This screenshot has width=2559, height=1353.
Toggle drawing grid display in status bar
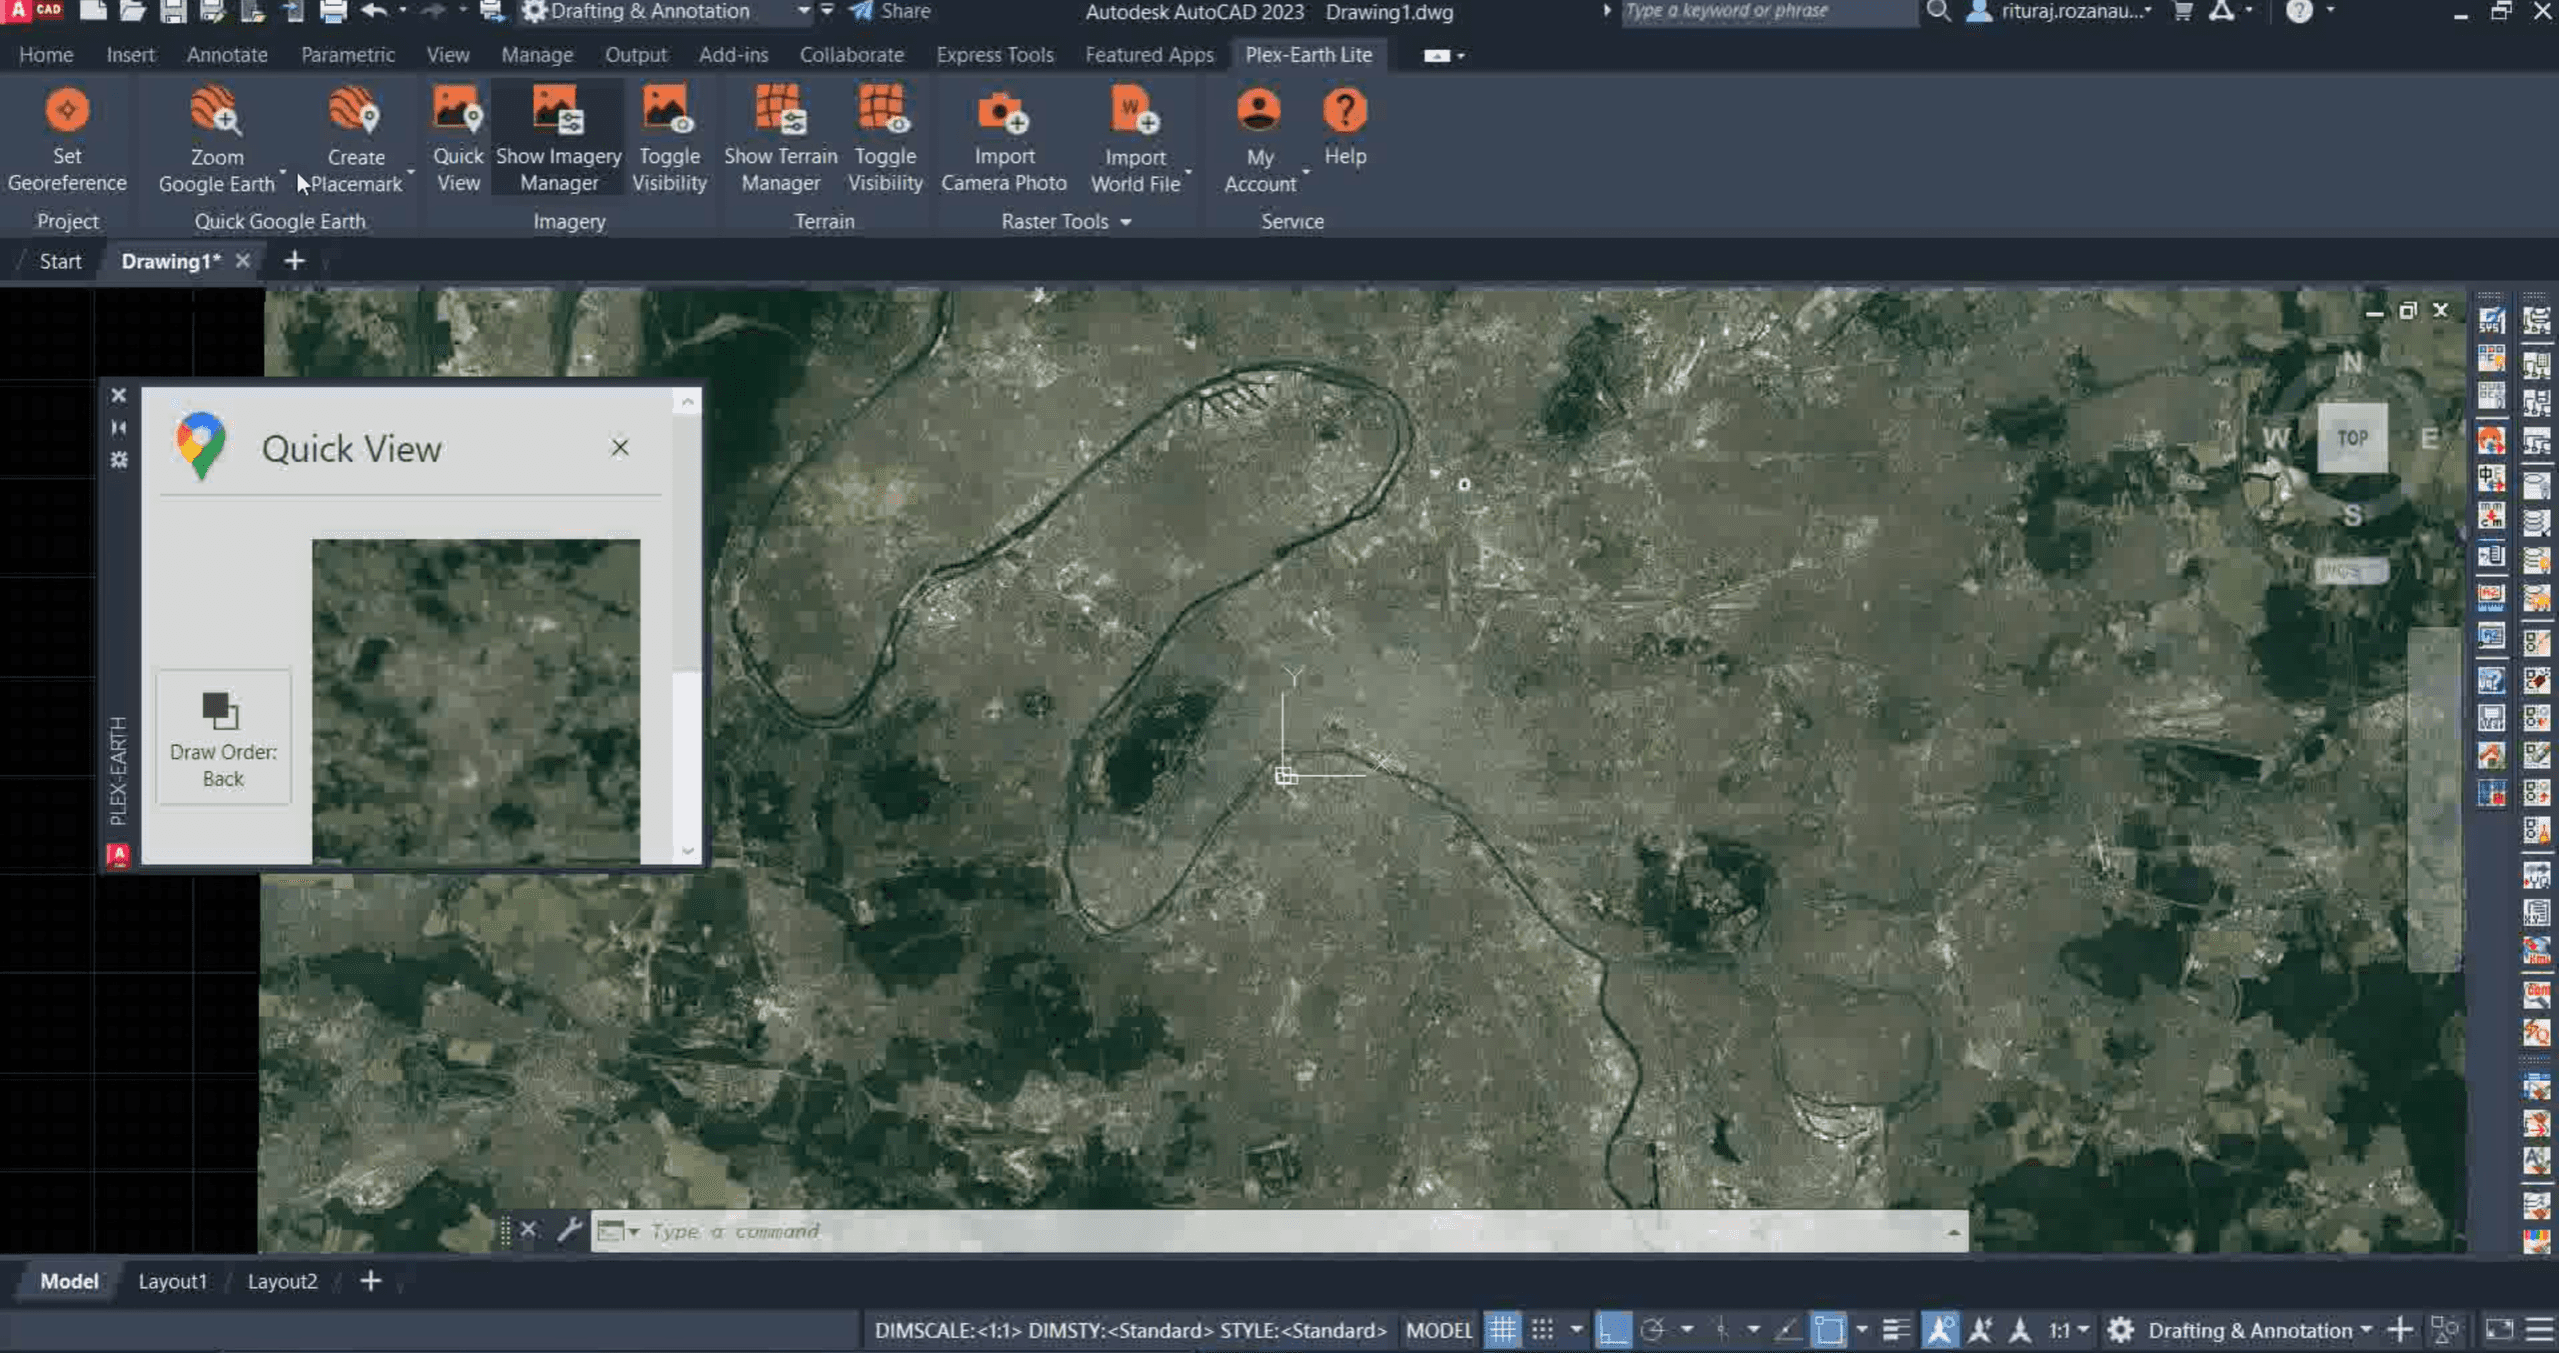pos(1502,1330)
